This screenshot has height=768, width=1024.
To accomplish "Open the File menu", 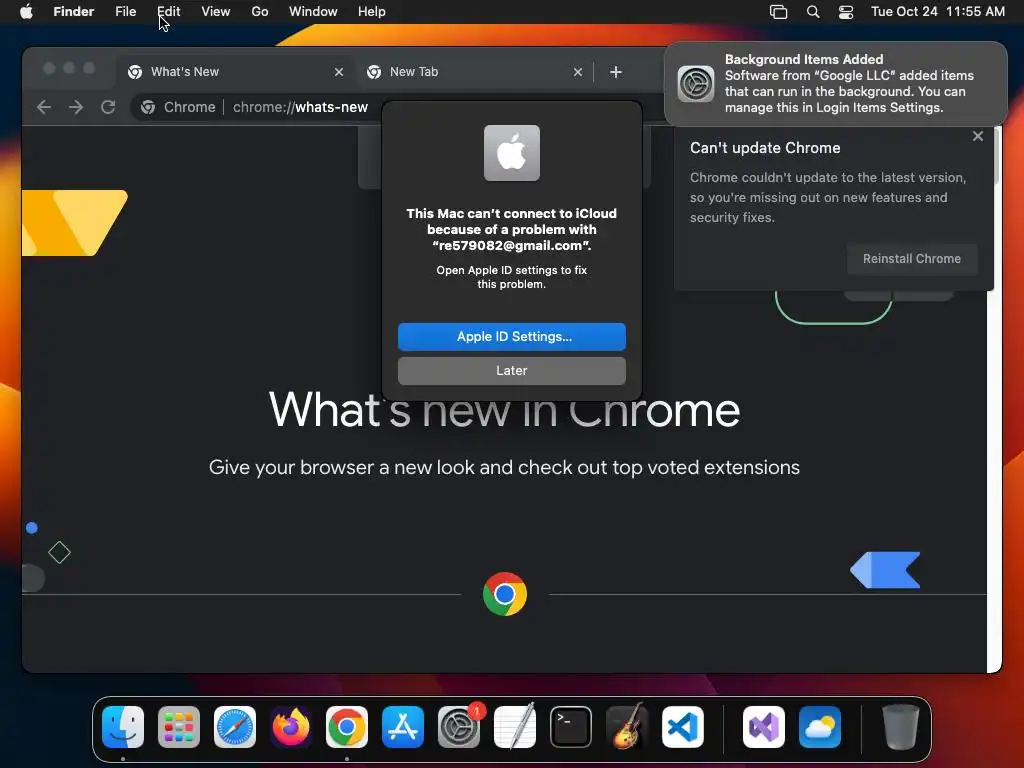I will pyautogui.click(x=125, y=12).
